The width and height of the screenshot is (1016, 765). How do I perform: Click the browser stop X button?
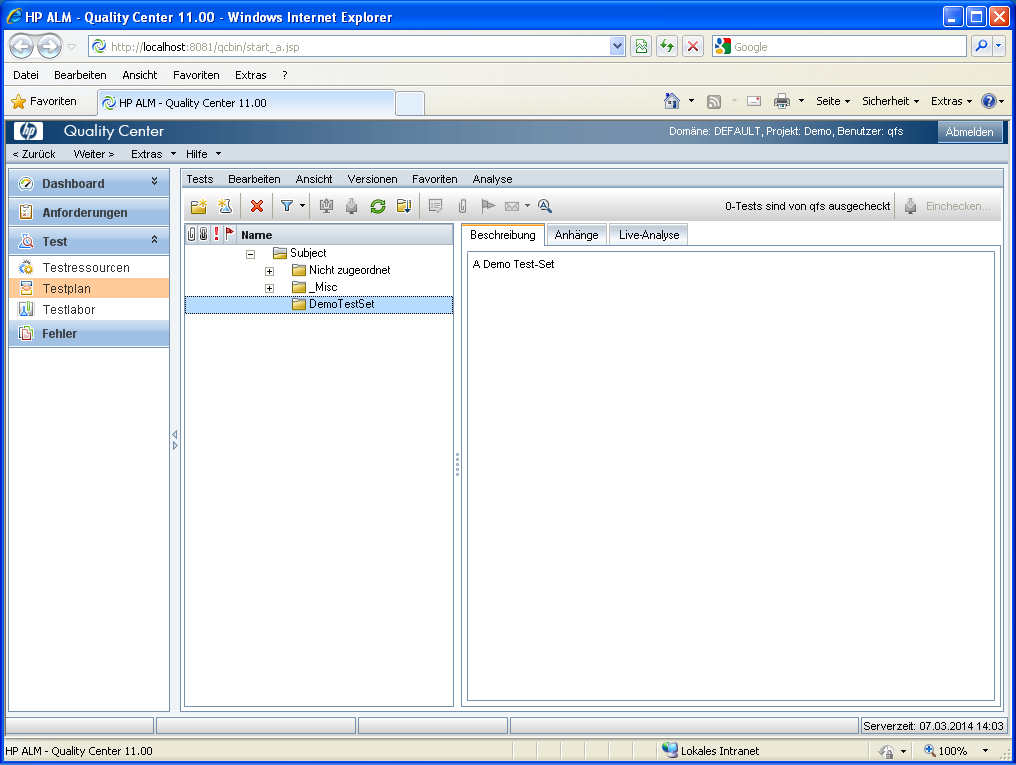click(x=693, y=47)
